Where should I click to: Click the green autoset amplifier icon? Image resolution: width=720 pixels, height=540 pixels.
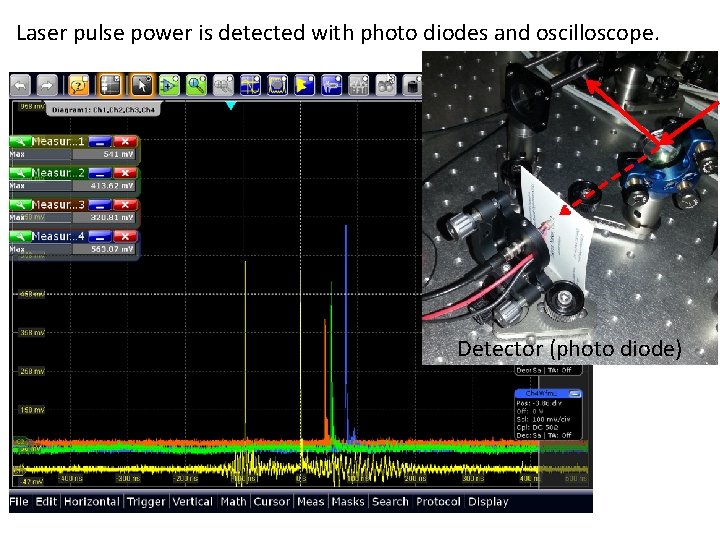(x=169, y=85)
